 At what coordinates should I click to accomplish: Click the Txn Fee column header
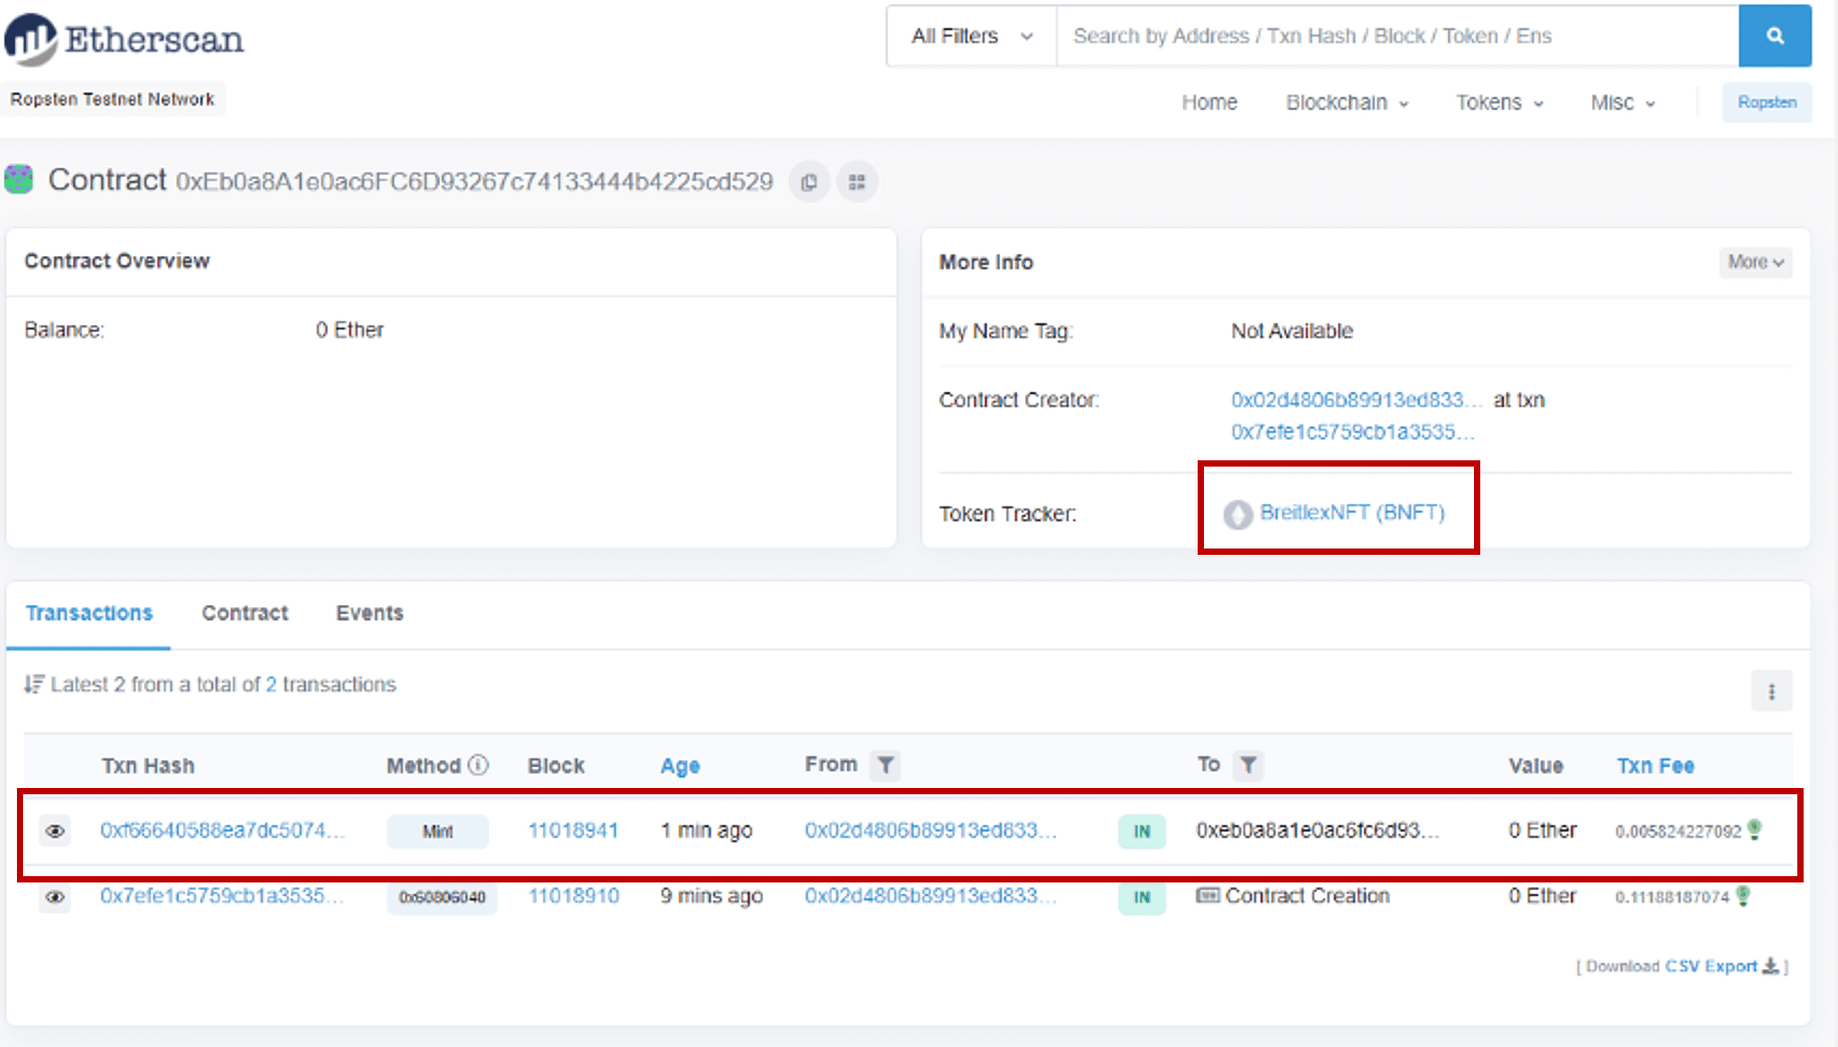tap(1655, 766)
